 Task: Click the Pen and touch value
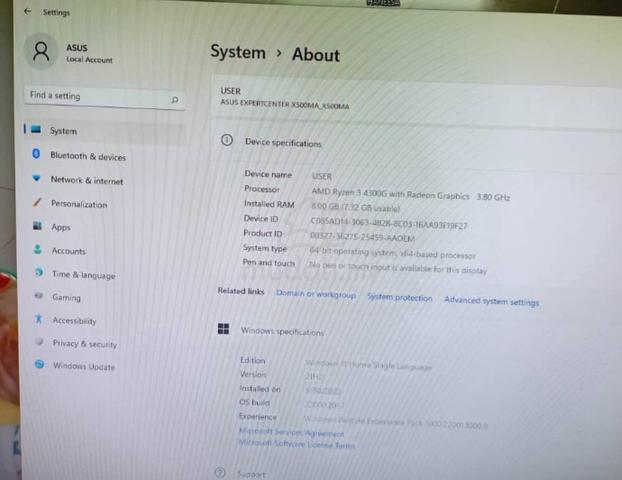pyautogui.click(x=397, y=267)
